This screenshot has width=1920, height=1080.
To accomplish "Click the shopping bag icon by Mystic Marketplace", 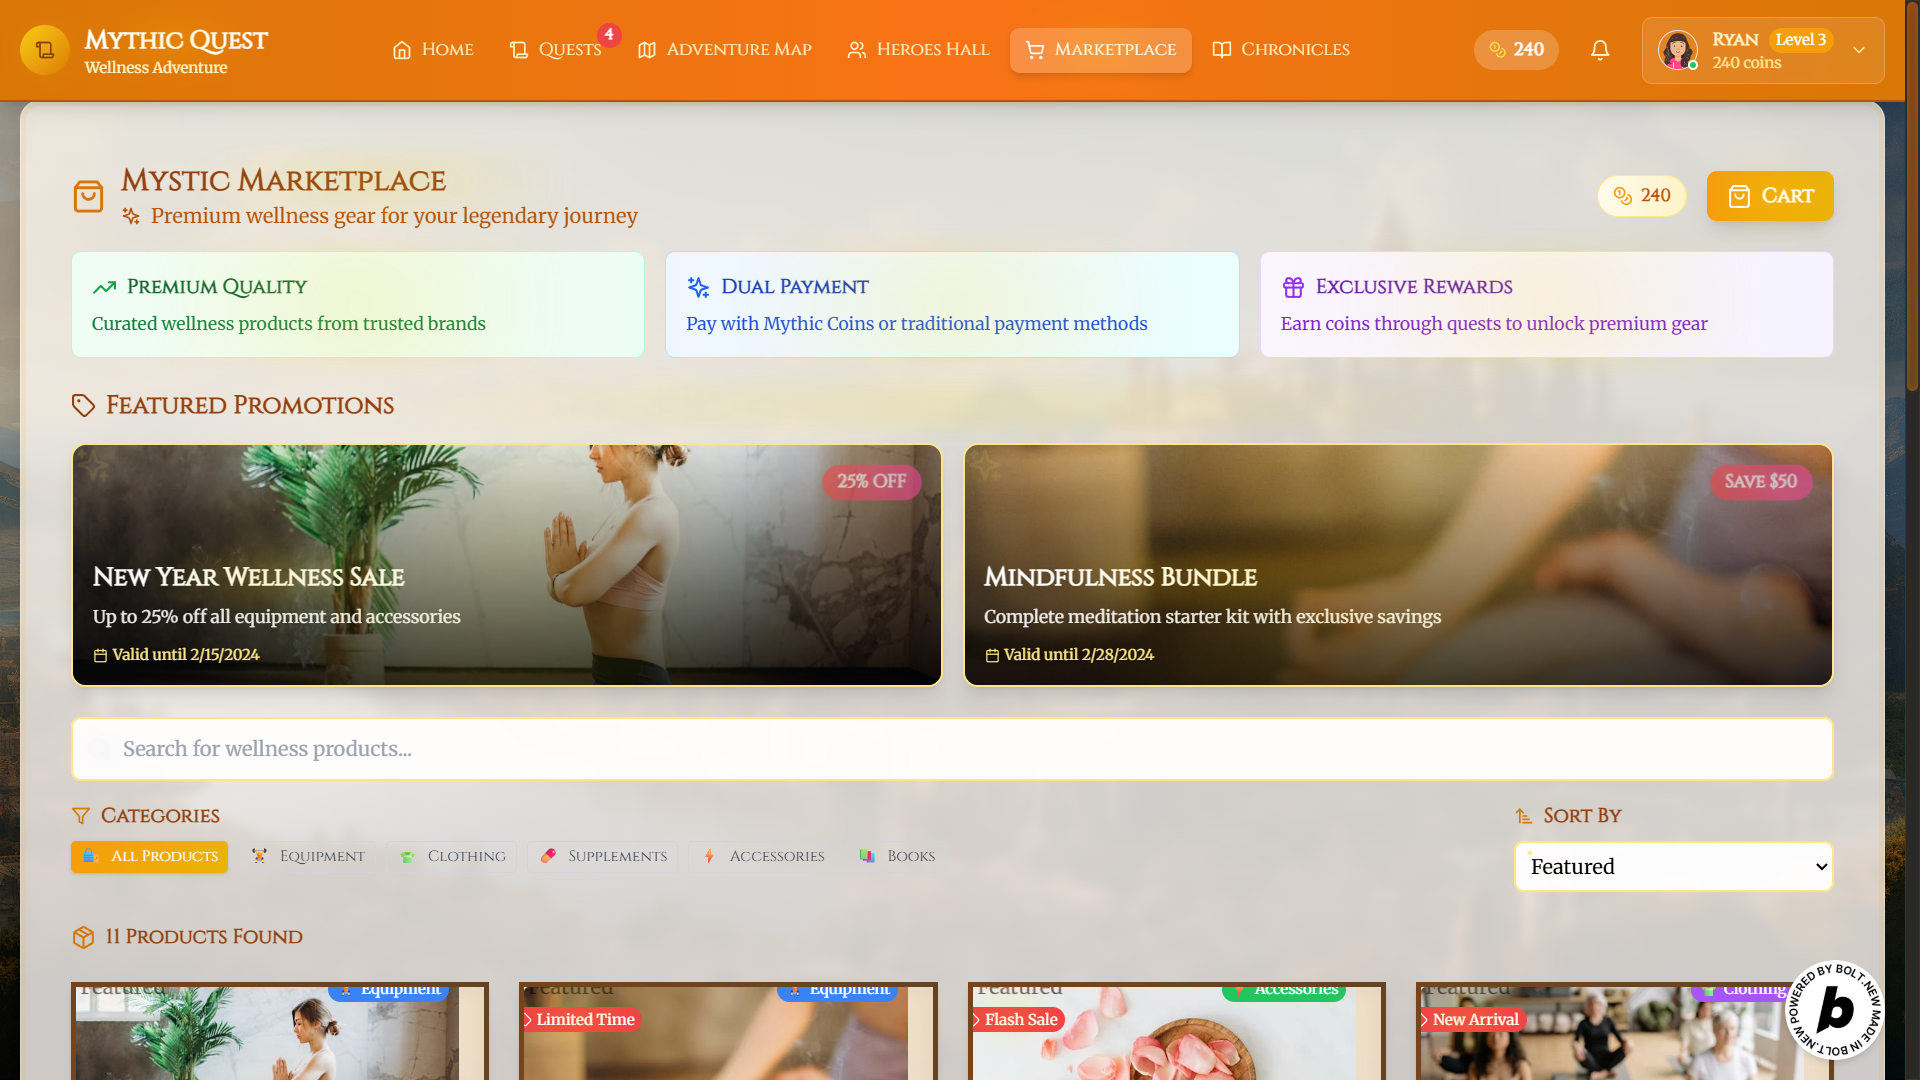I will point(88,196).
